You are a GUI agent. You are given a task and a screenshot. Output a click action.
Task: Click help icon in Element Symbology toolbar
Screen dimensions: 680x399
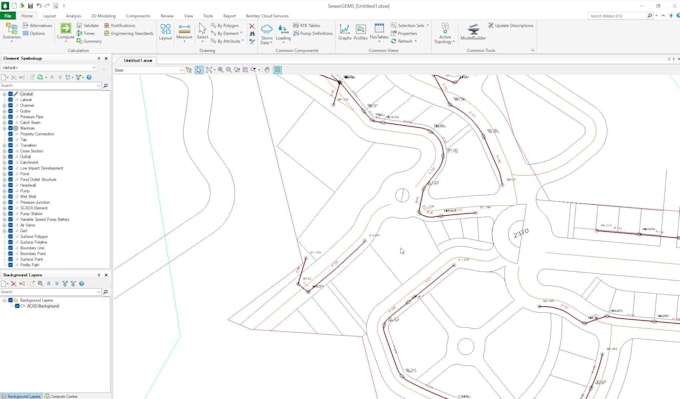click(x=89, y=77)
